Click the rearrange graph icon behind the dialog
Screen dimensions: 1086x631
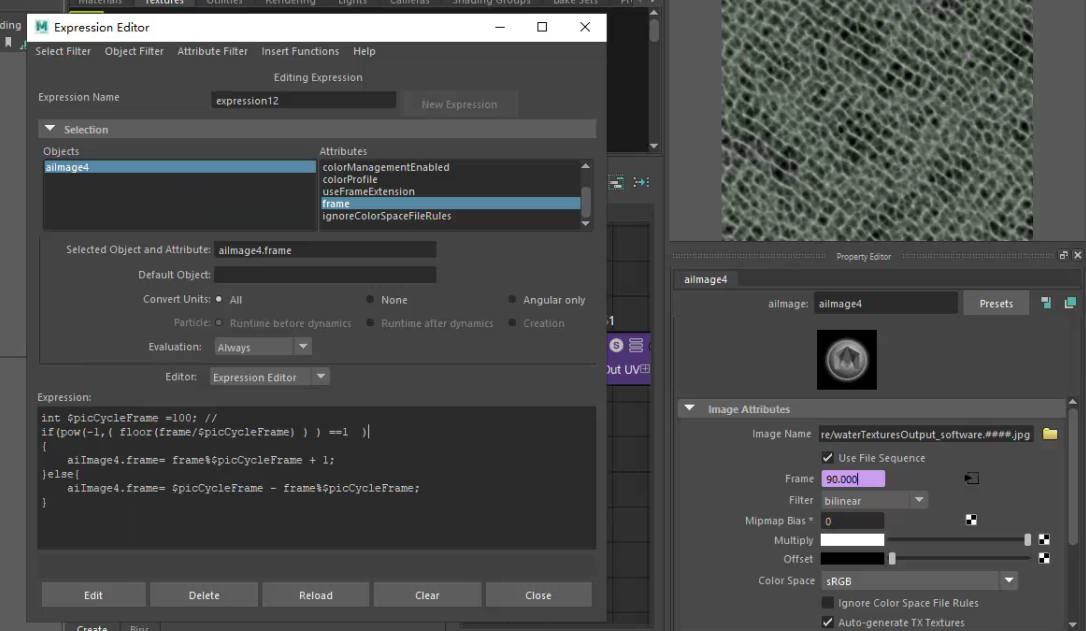point(616,182)
